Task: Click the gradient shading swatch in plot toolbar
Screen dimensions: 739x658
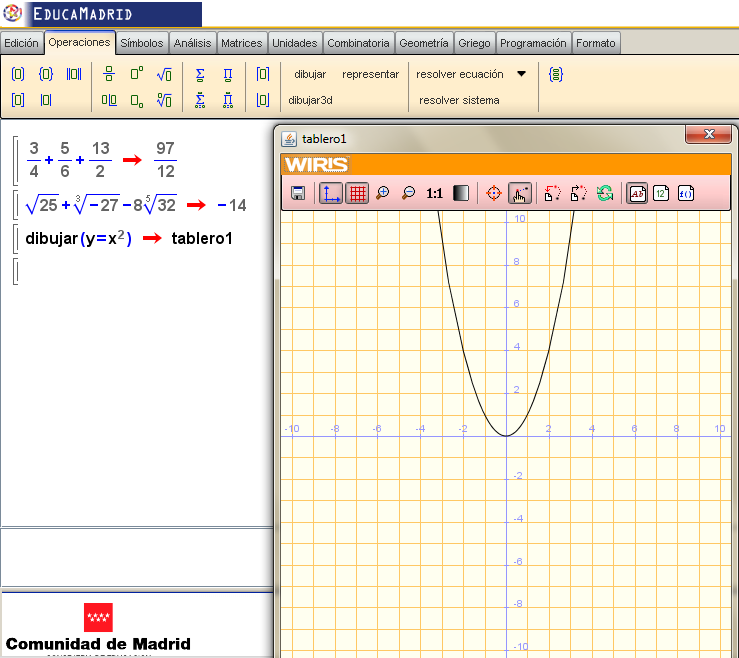Action: [461, 193]
